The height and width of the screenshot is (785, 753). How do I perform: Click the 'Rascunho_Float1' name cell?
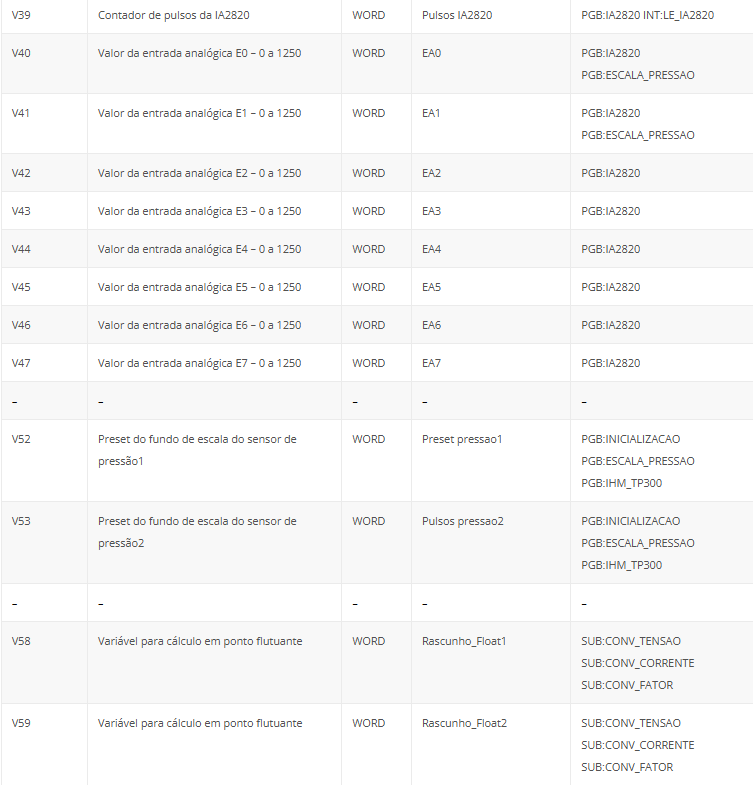464,641
